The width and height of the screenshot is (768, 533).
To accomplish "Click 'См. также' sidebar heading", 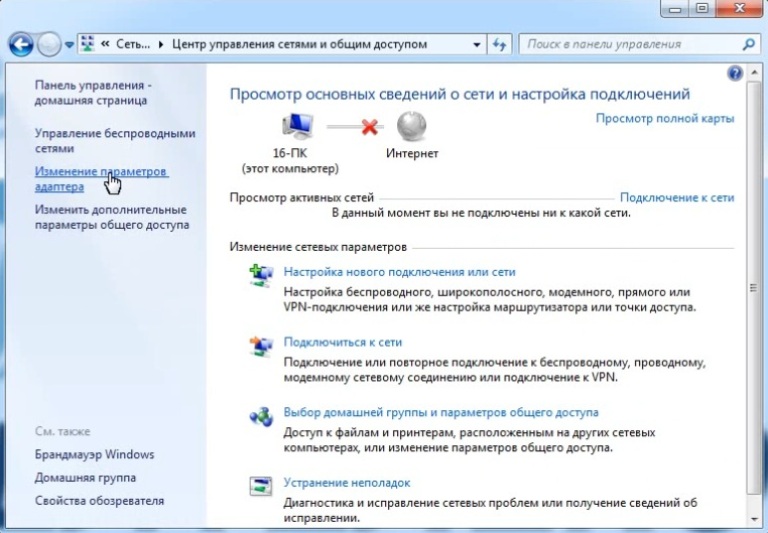I will [x=63, y=431].
